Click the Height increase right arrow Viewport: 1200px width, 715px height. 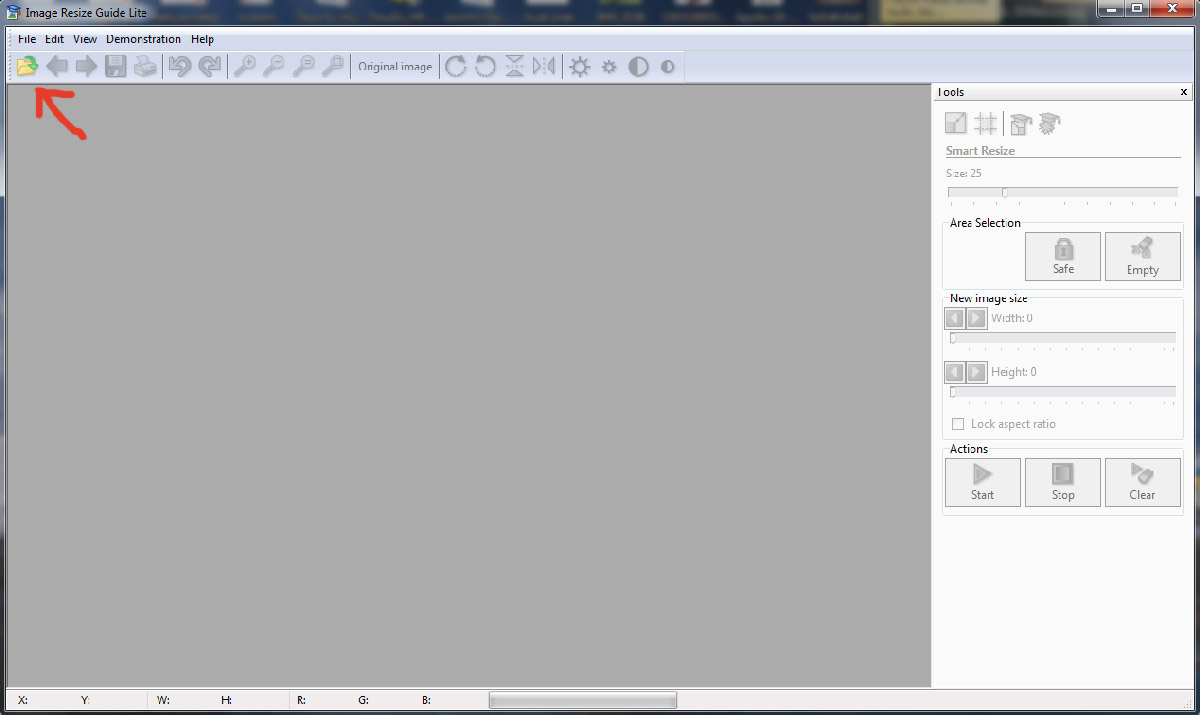pyautogui.click(x=977, y=372)
